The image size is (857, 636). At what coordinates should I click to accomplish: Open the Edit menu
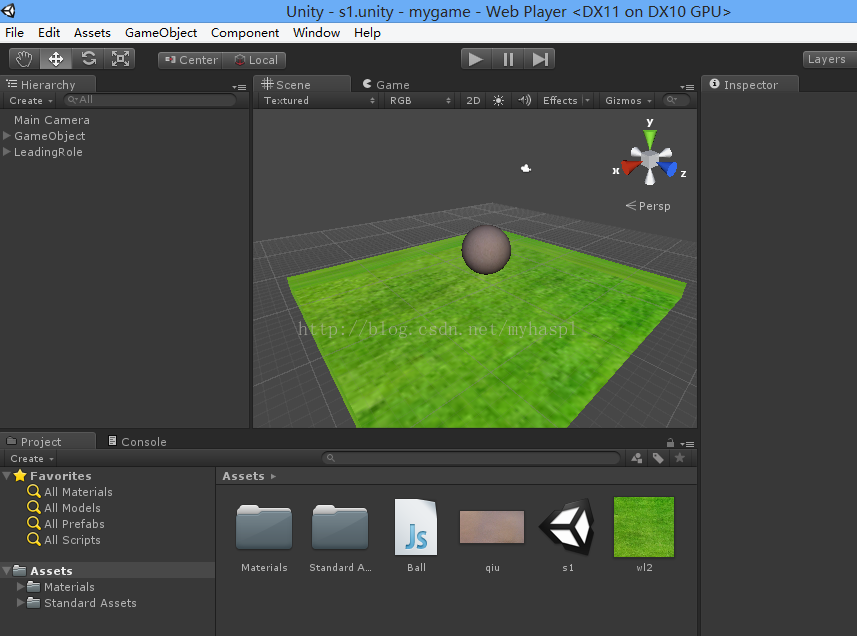pos(49,33)
